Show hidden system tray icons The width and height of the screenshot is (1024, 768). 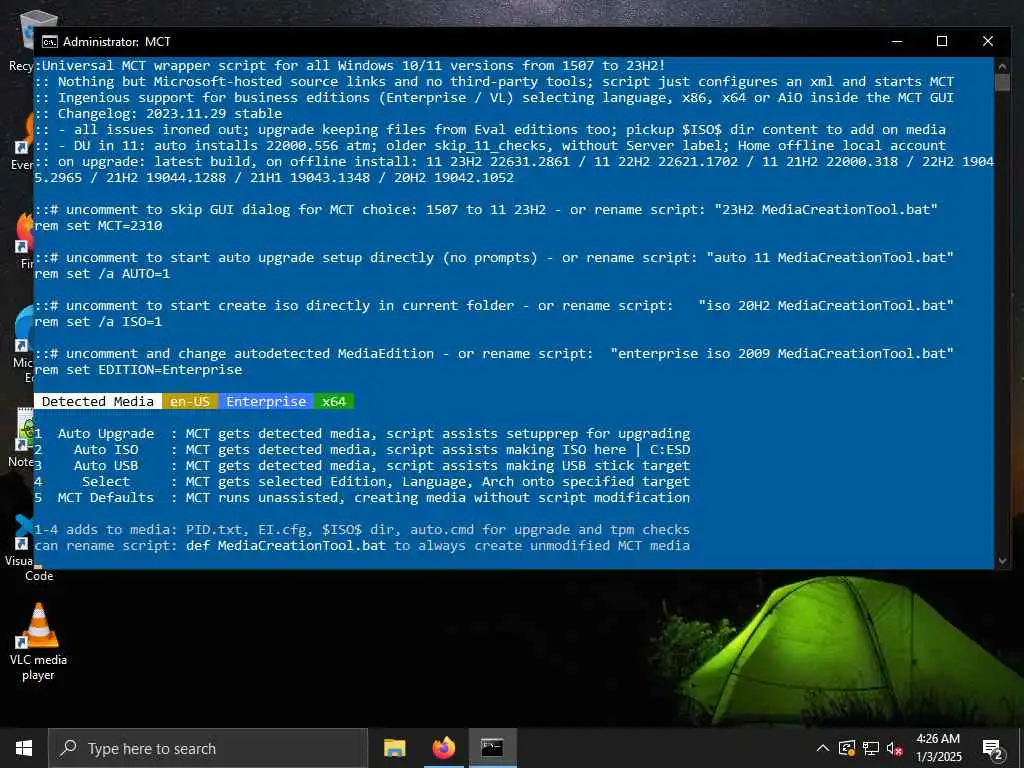click(x=823, y=748)
